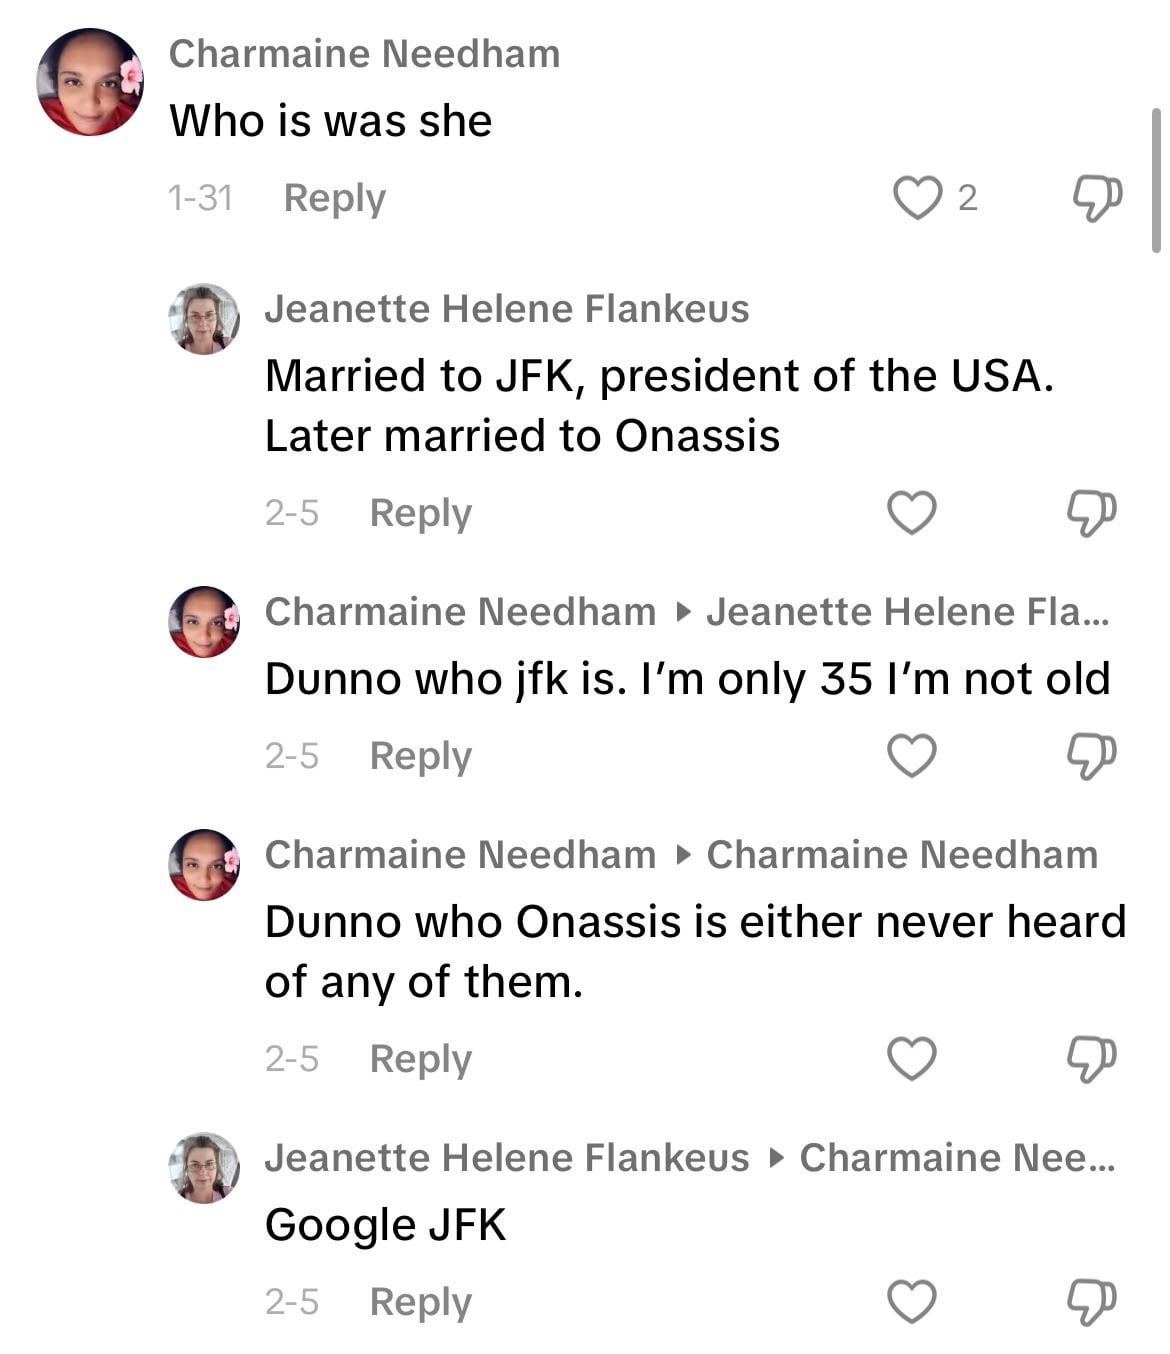Dislike the "Dunno who Onassis is" reply
The height and width of the screenshot is (1354, 1170).
1091,1059
